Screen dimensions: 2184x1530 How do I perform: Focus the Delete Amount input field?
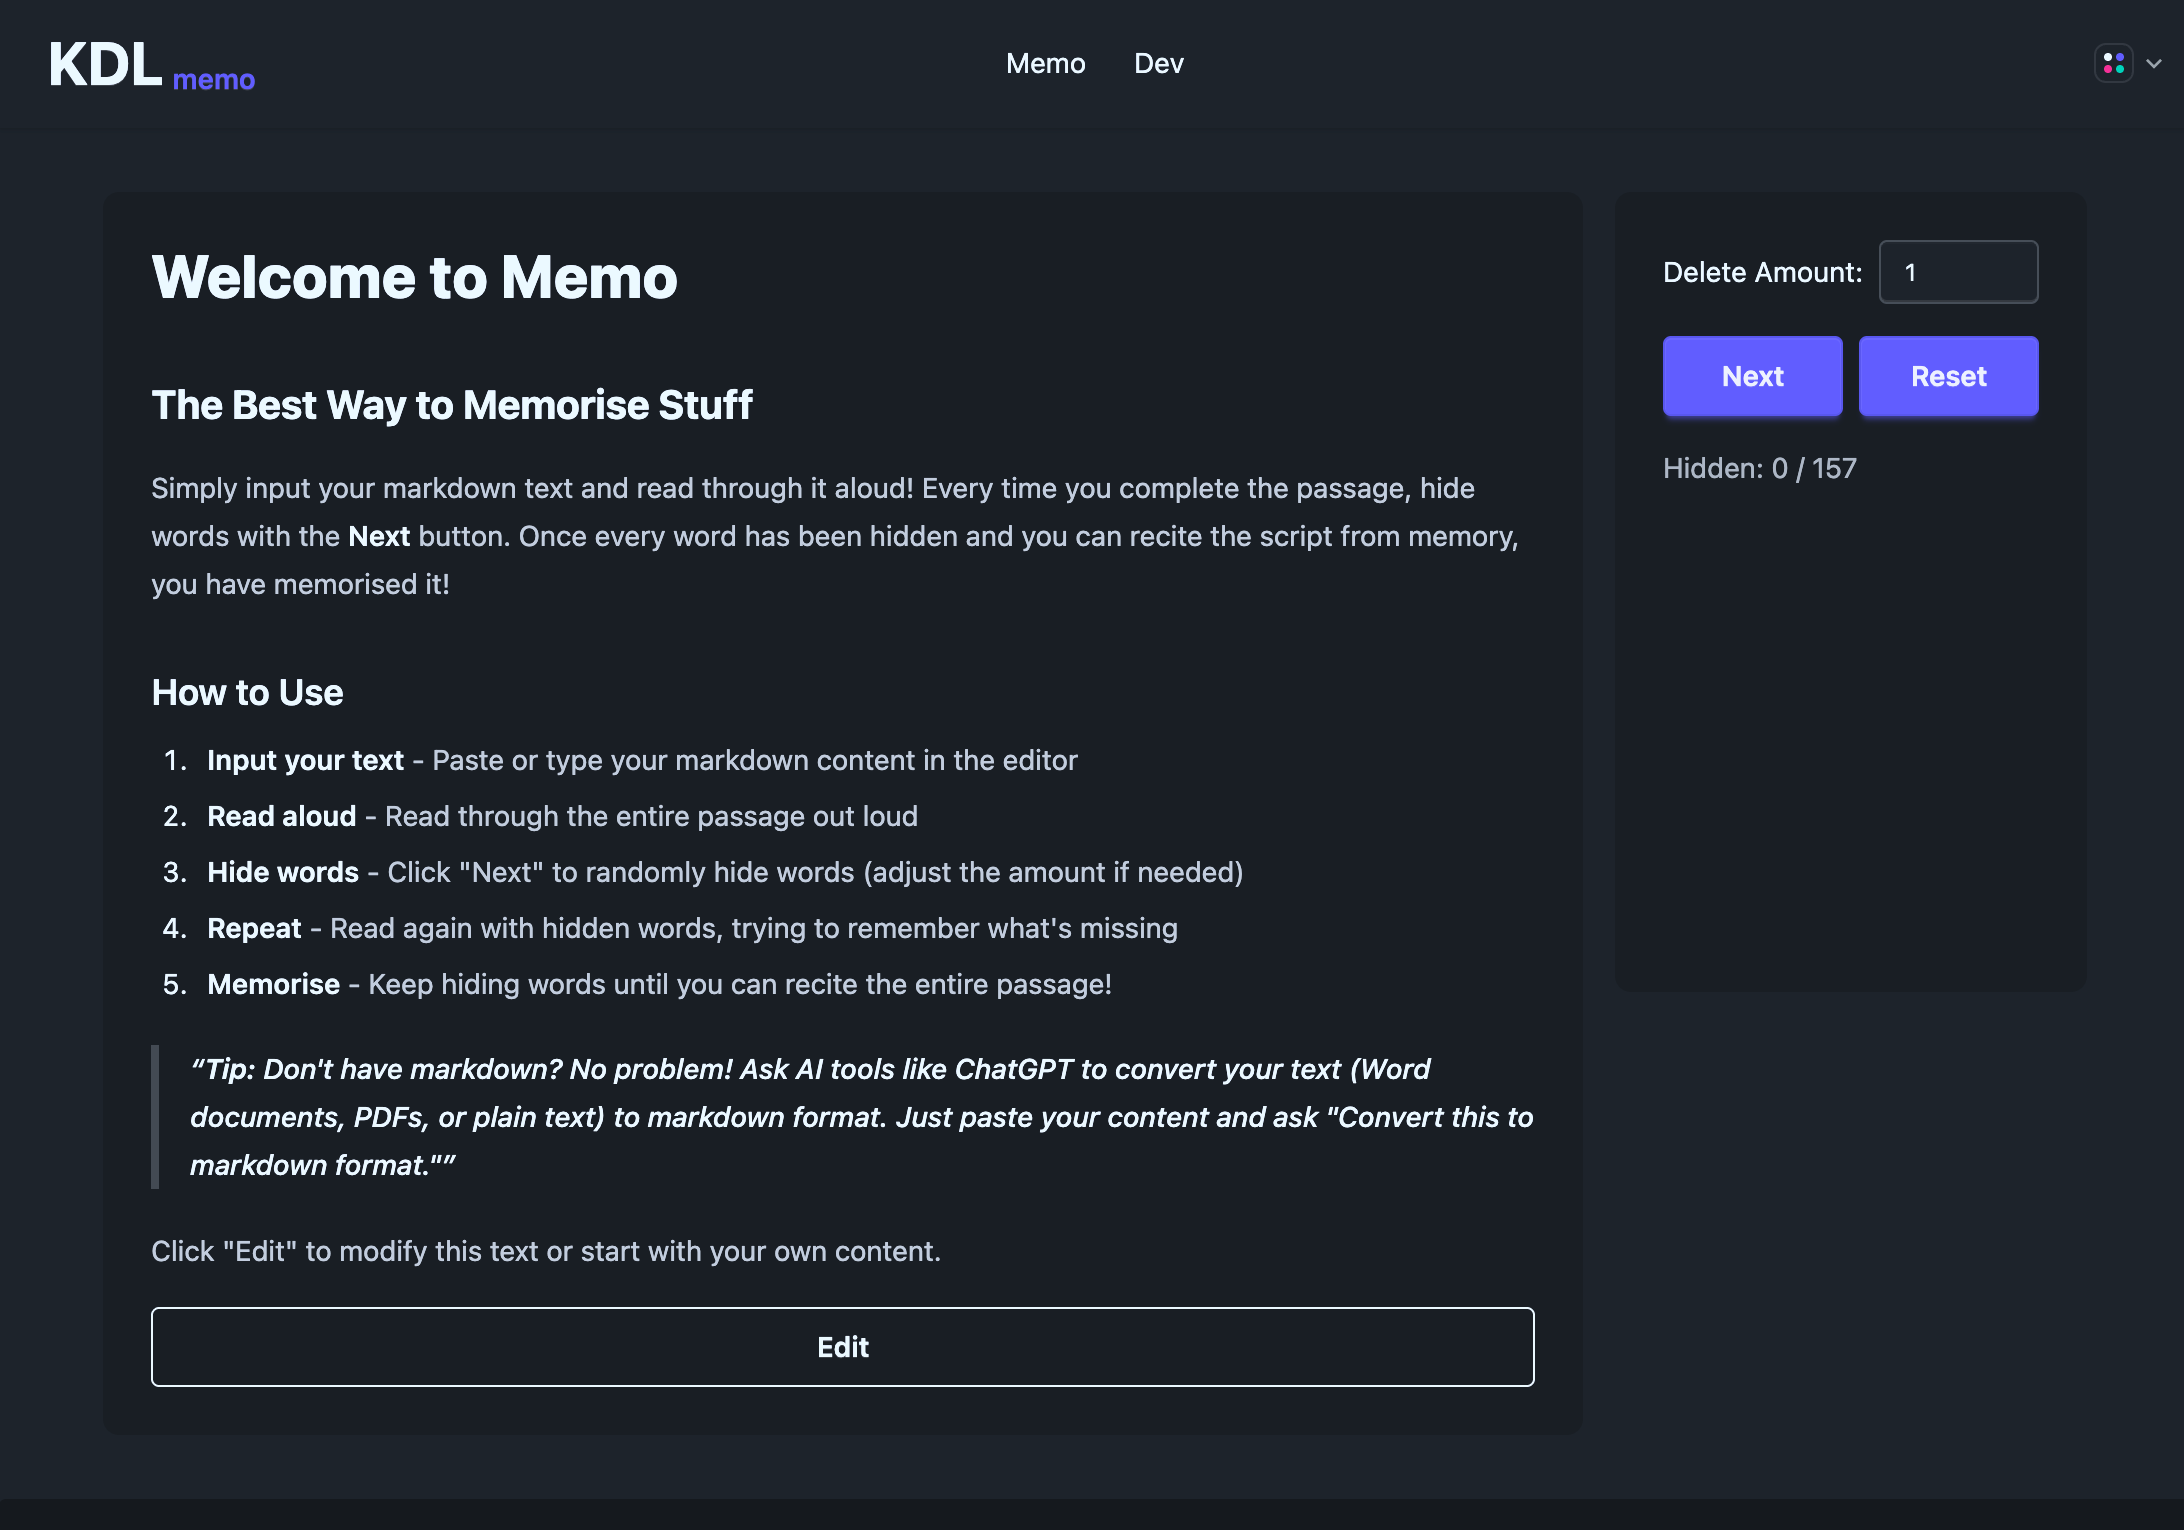point(1958,272)
